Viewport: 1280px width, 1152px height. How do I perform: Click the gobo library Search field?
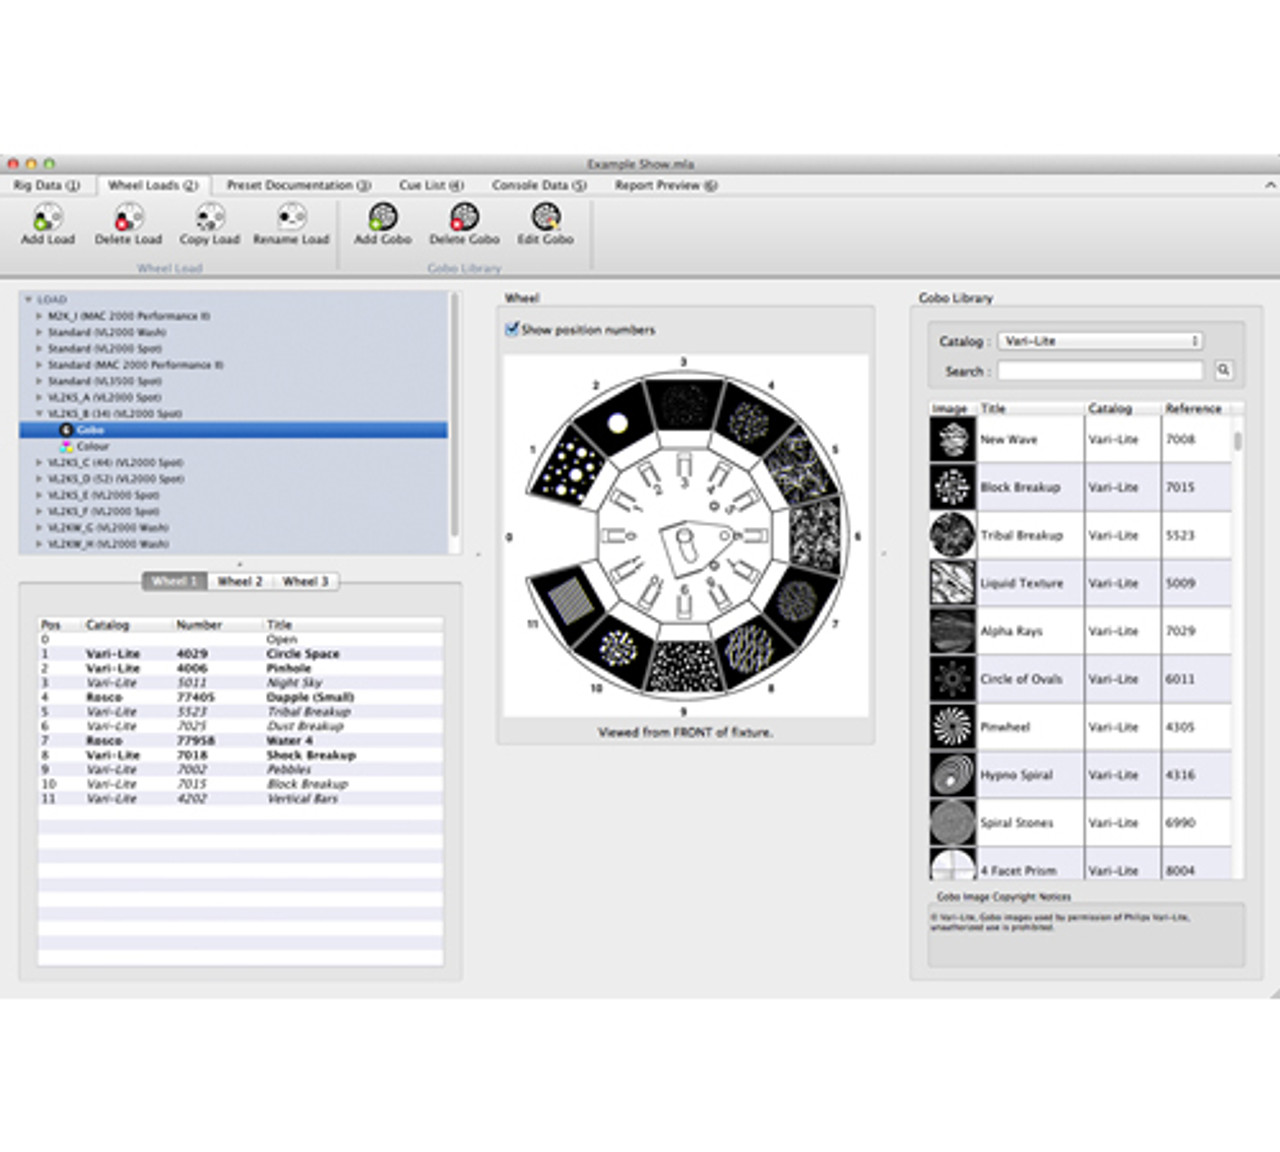point(1099,371)
